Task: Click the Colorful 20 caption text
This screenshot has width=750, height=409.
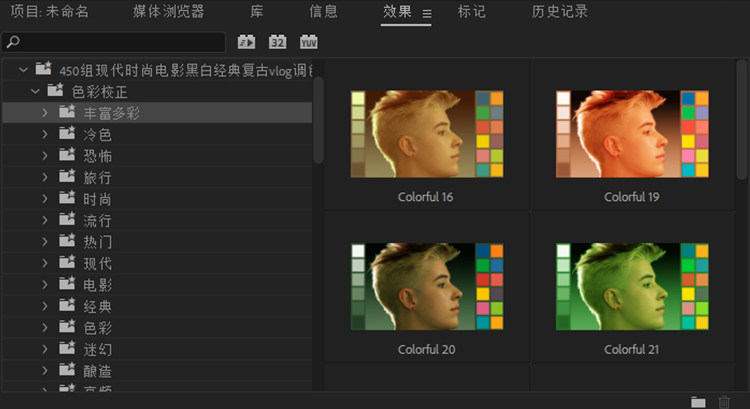Action: coord(426,350)
